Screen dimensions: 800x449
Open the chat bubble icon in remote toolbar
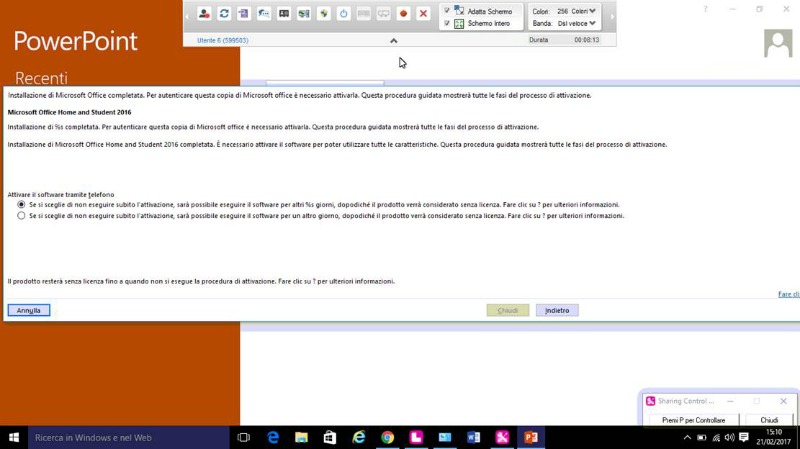264,14
